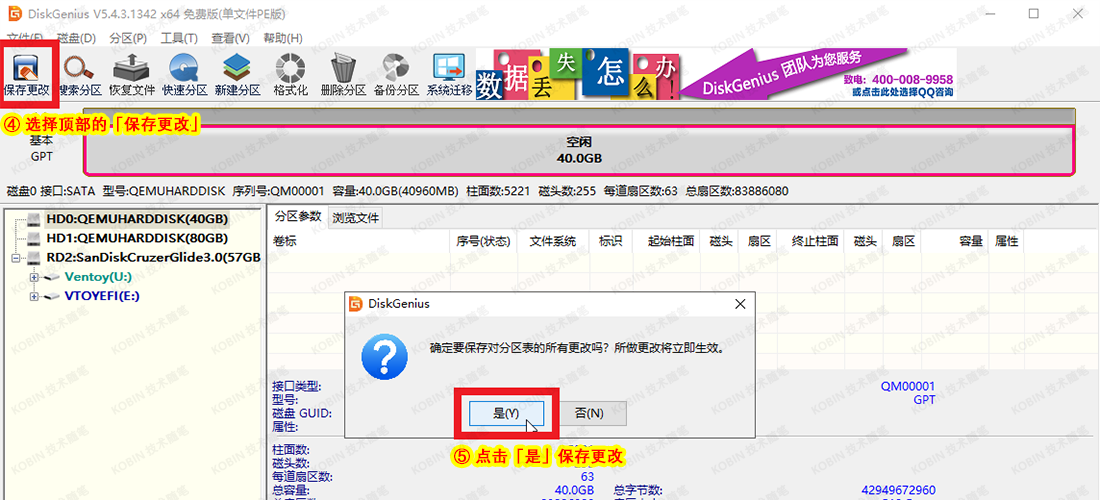Viewport: 1100px width, 500px height.
Task: Click the 文件系统 column header
Action: 553,241
